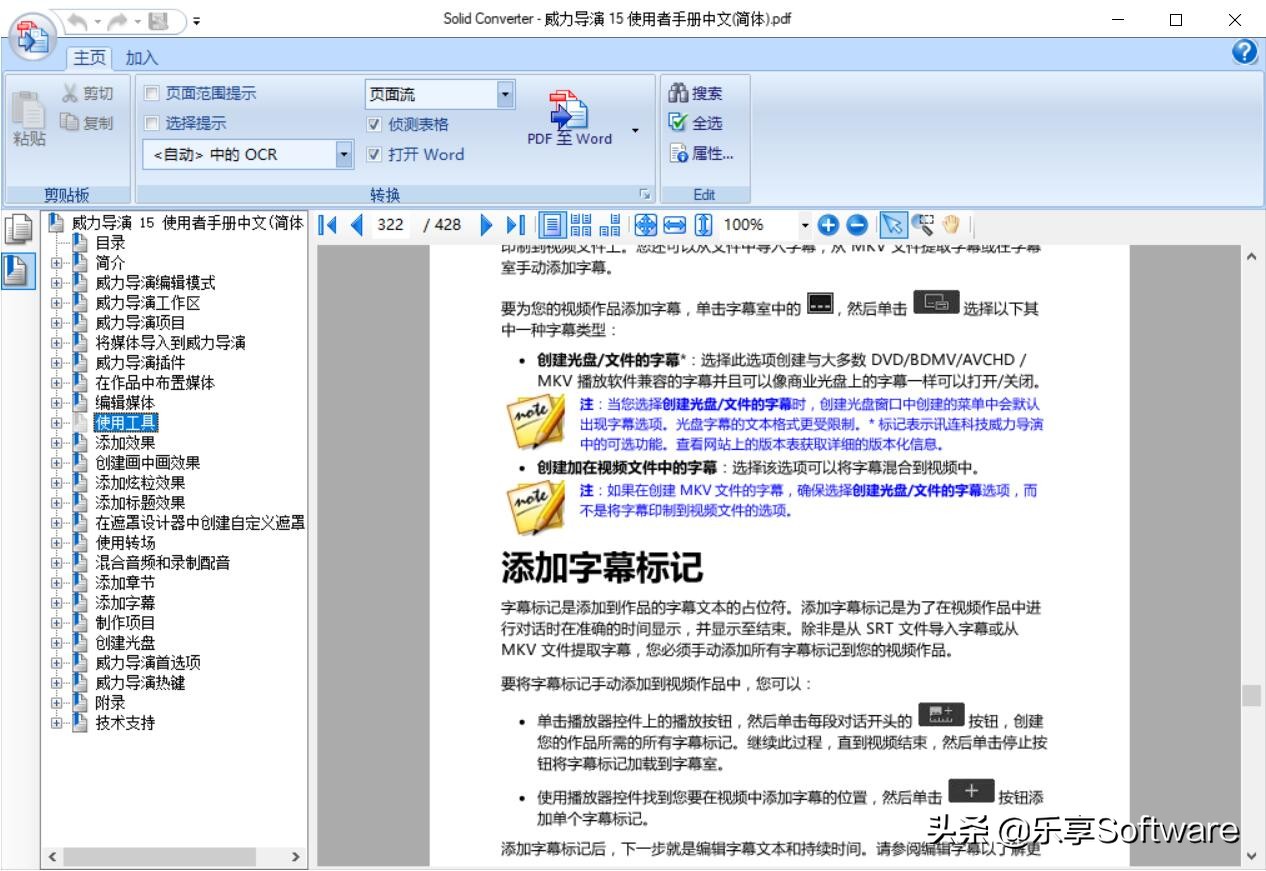
Task: Click 全选 select all
Action: (696, 123)
